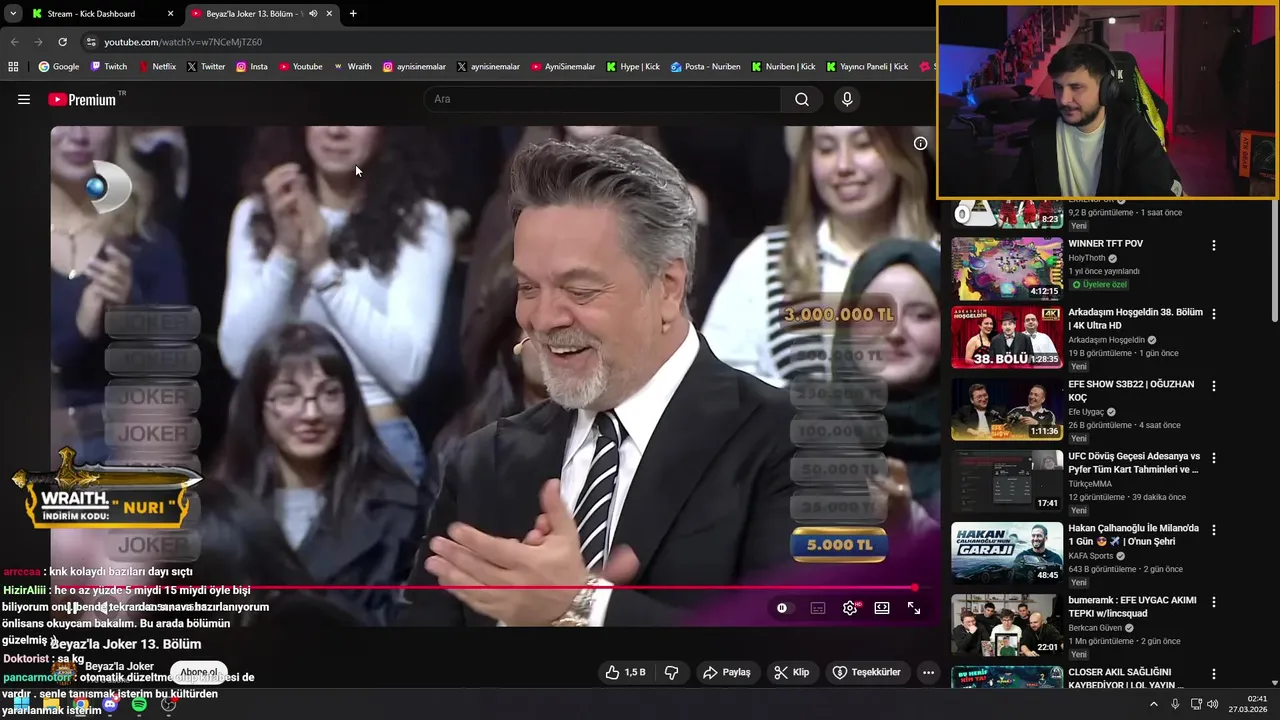Open AyniSinemalar YouTube bookmark
Image resolution: width=1280 pixels, height=720 pixels.
pos(563,67)
